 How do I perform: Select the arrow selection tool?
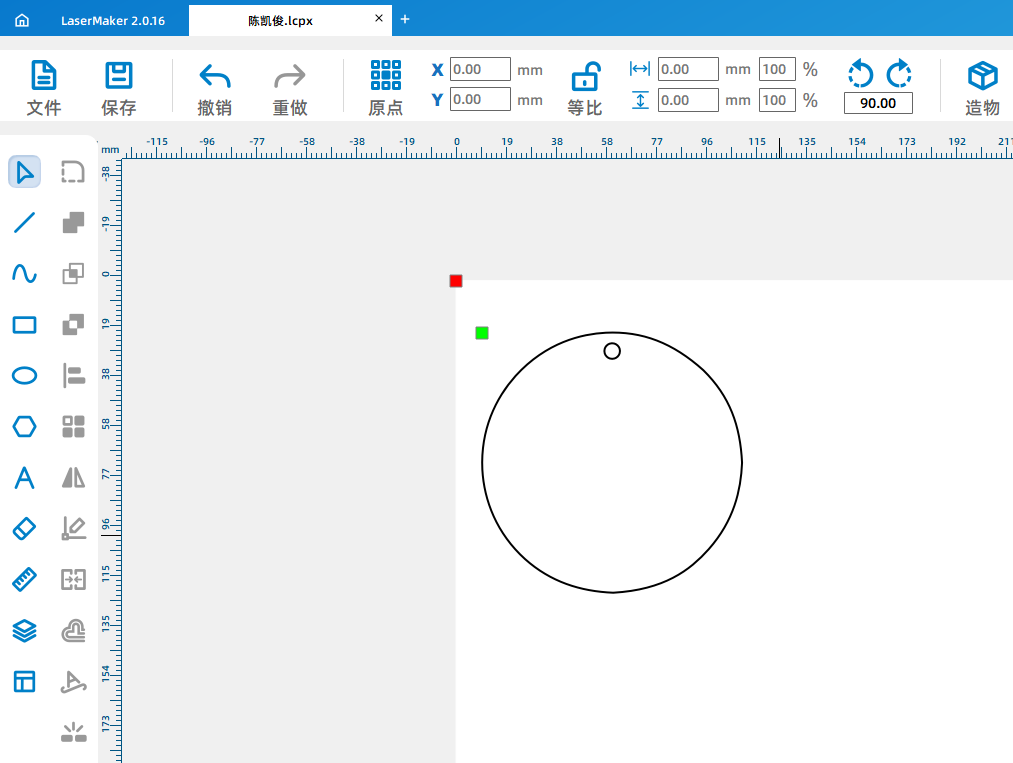pyautogui.click(x=25, y=172)
